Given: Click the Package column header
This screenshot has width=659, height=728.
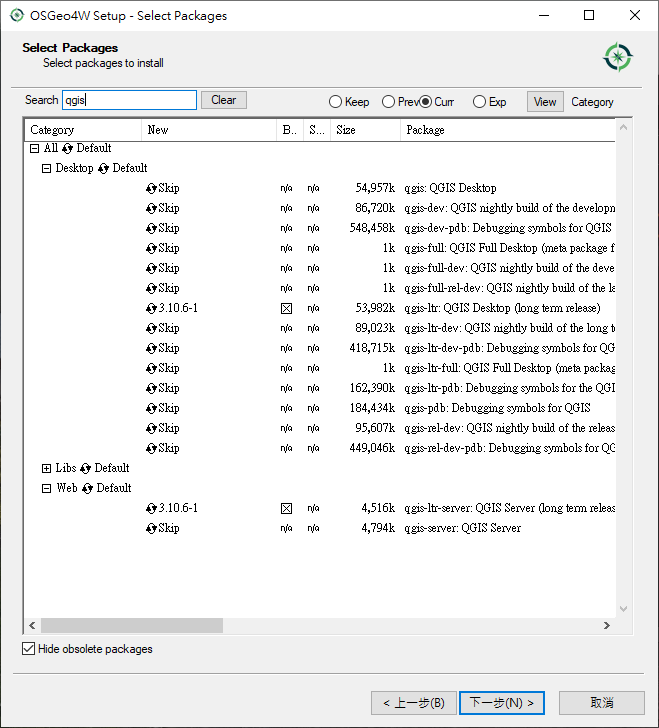Looking at the screenshot, I should click(508, 130).
